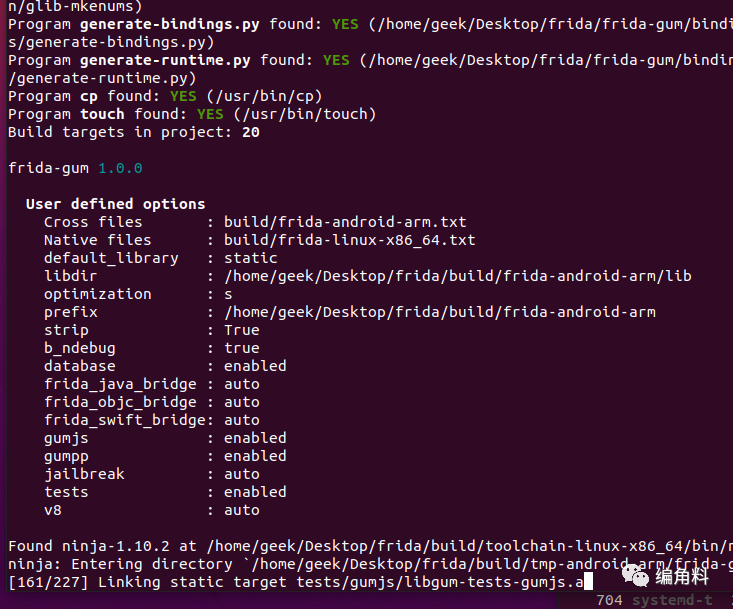Screen dimensions: 733x609
Task: Click the '(/usr/bin/cp)' path text
Action: [264, 96]
